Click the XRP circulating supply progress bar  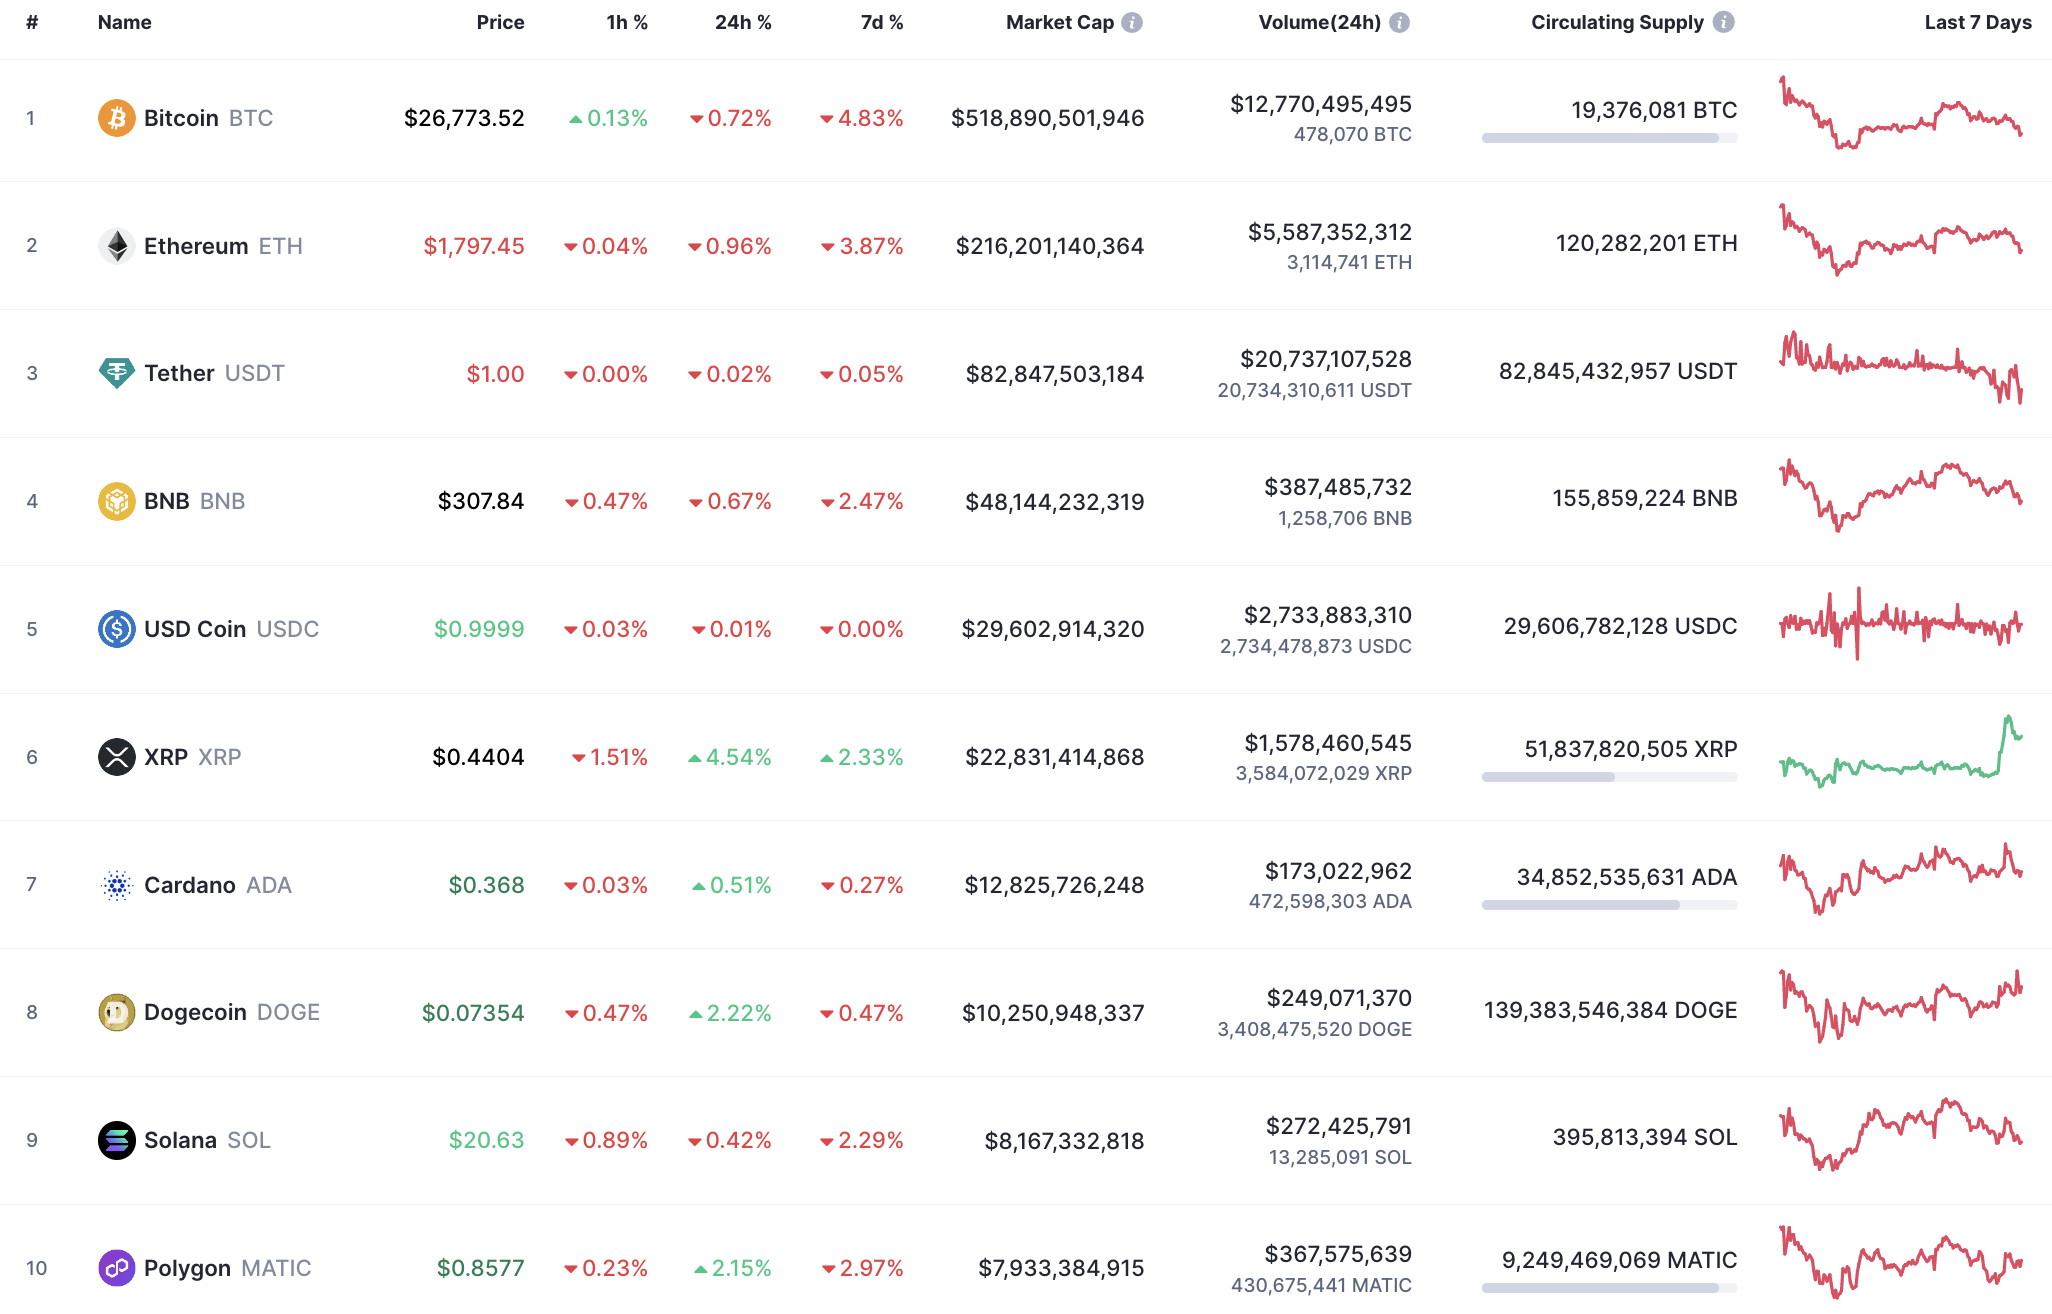(x=1608, y=777)
